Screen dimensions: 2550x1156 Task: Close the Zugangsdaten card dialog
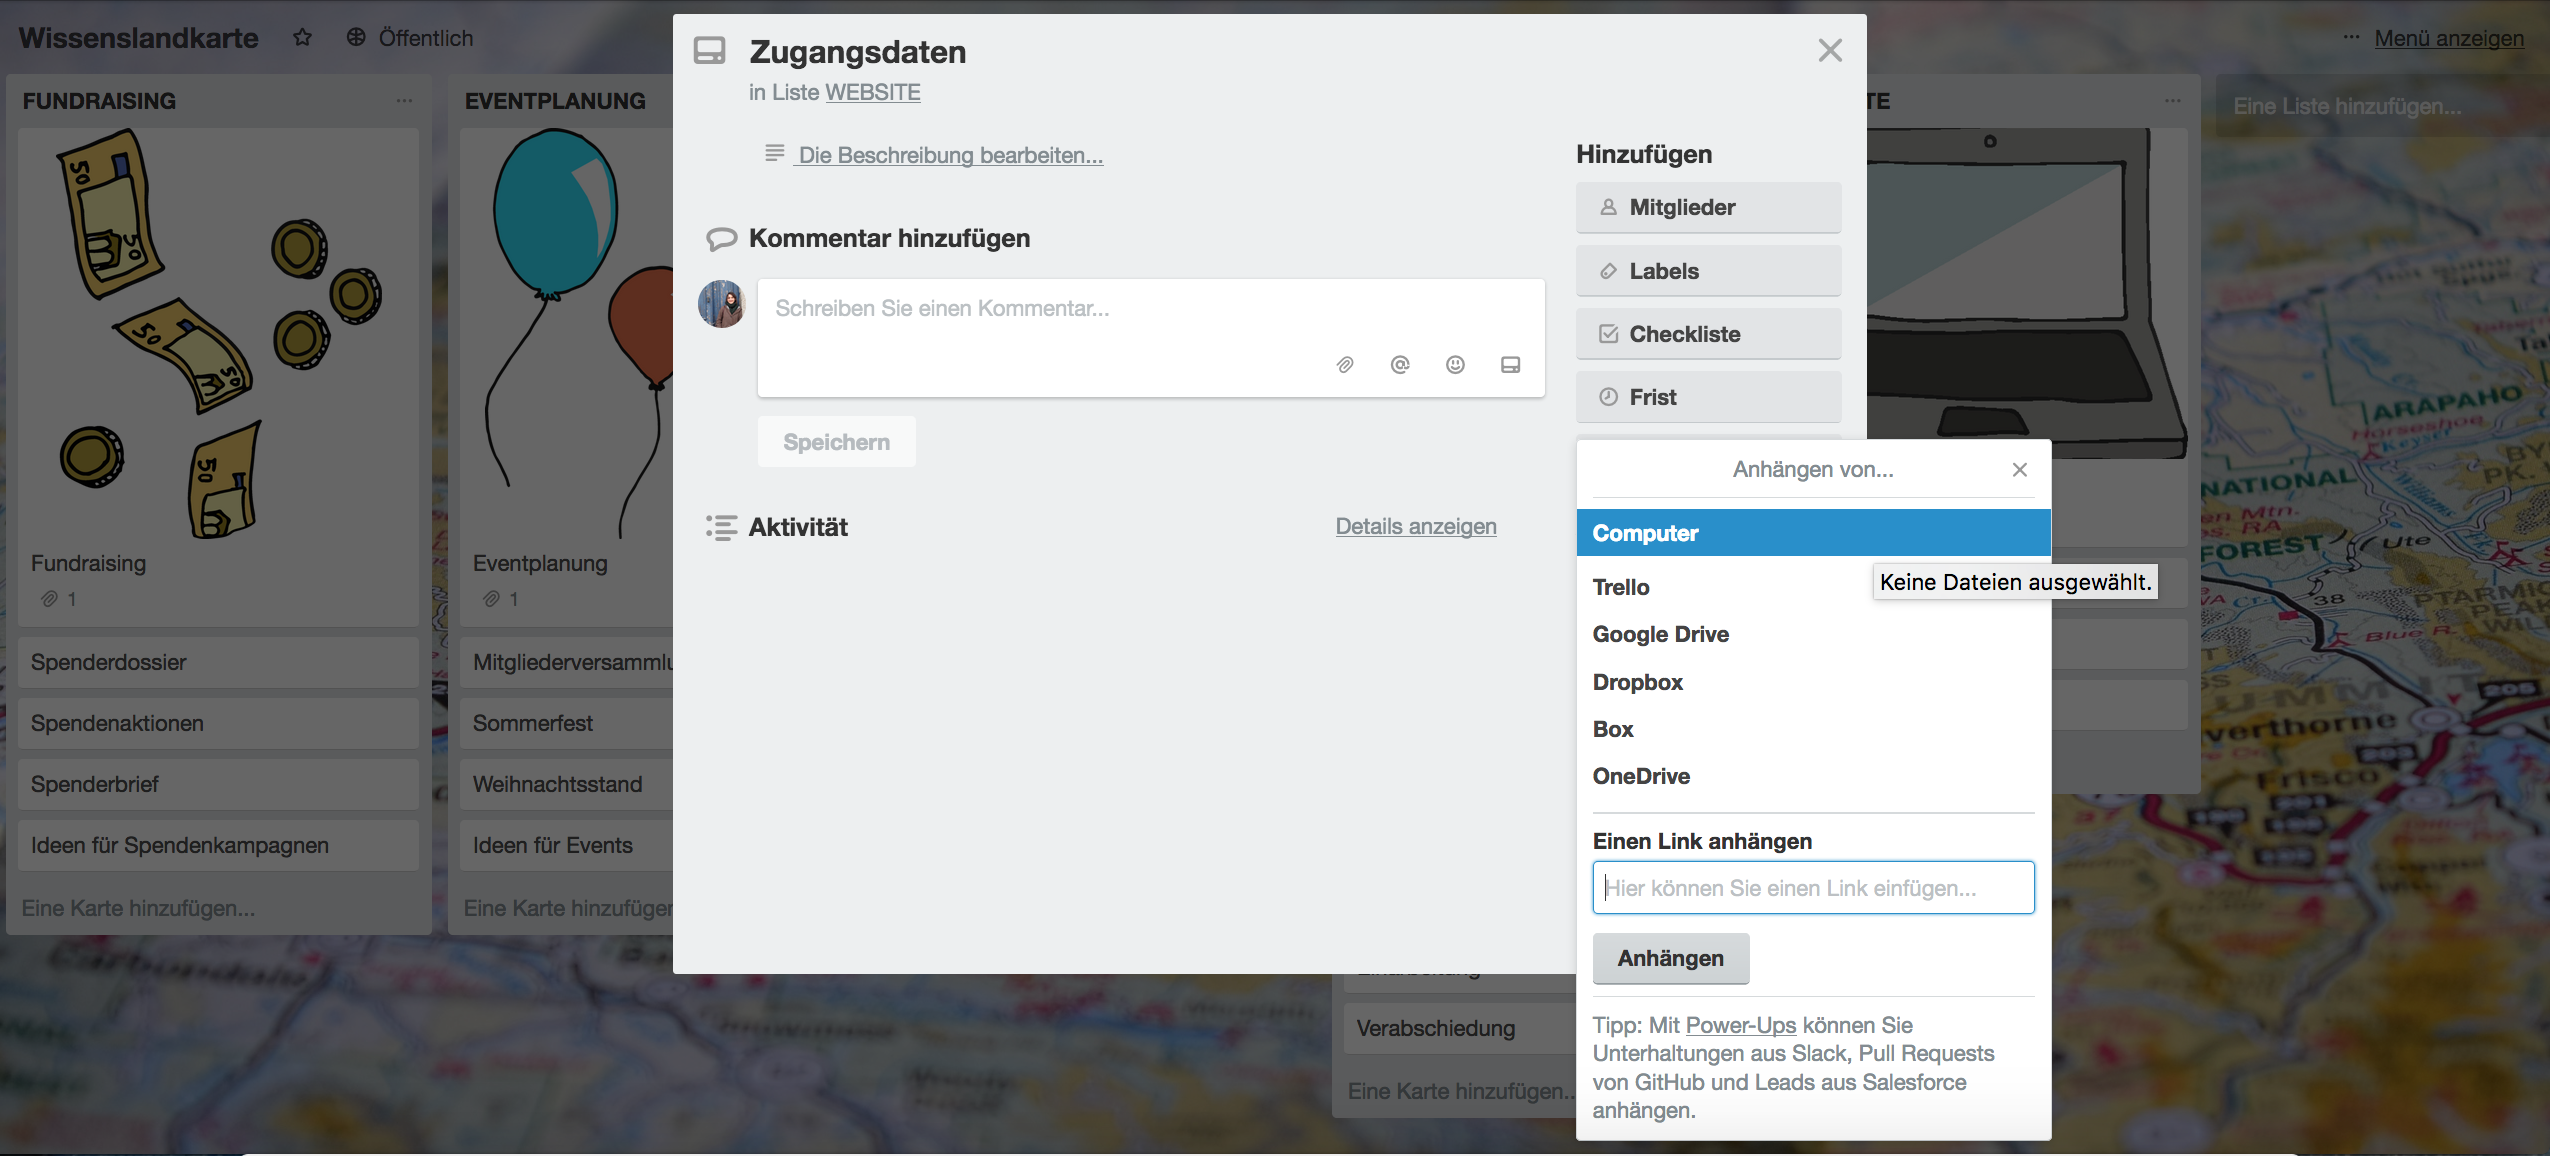(x=1830, y=51)
